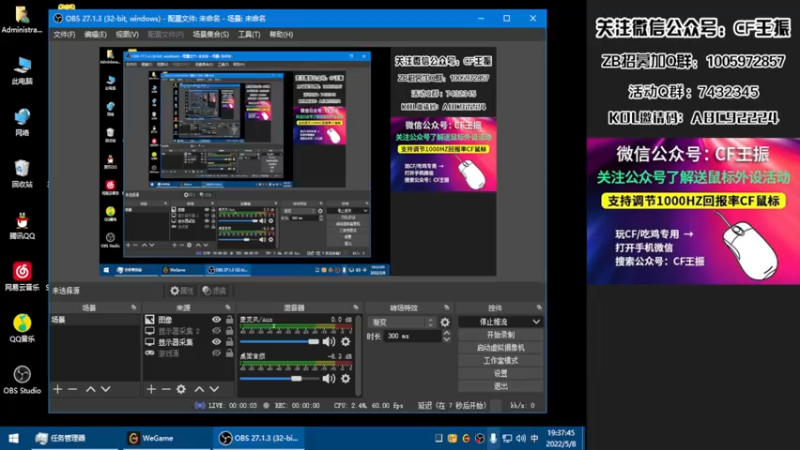Click the 时长 300 ms duration field
This screenshot has width=800, height=450.
click(413, 336)
